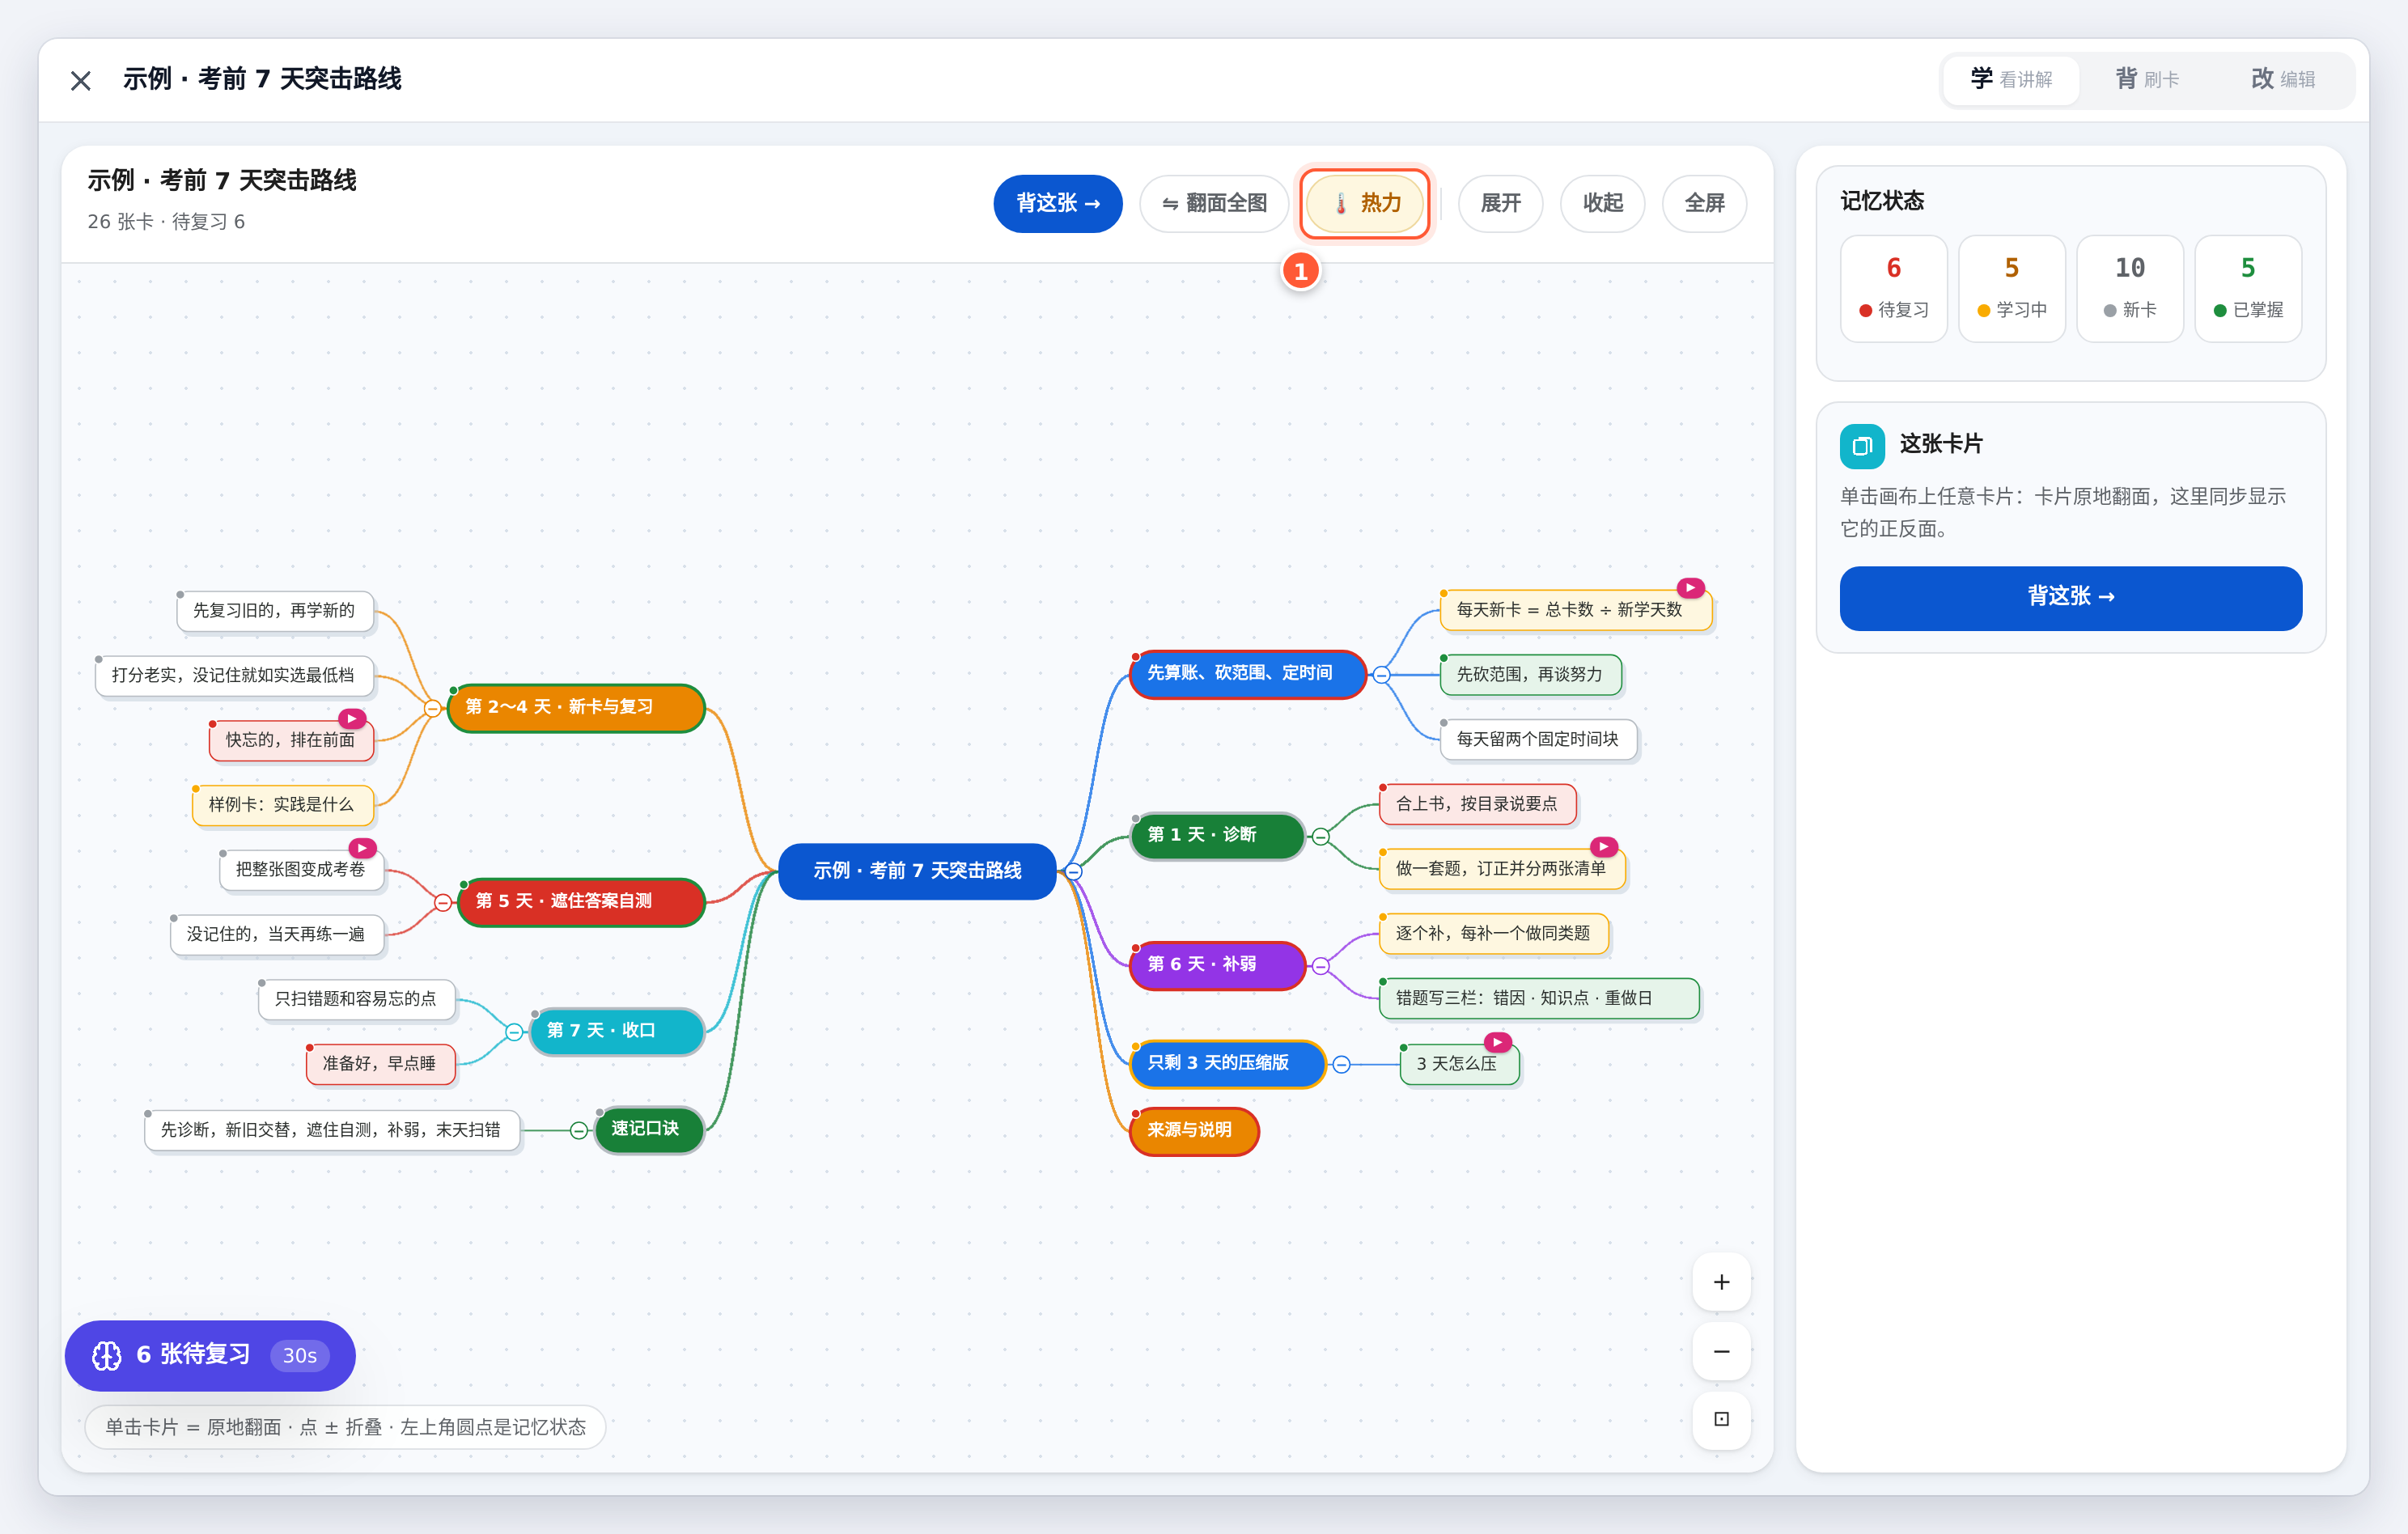The width and height of the screenshot is (2408, 1534).
Task: Collapse the 第 2~4 天 branch node
Action: click(x=432, y=708)
